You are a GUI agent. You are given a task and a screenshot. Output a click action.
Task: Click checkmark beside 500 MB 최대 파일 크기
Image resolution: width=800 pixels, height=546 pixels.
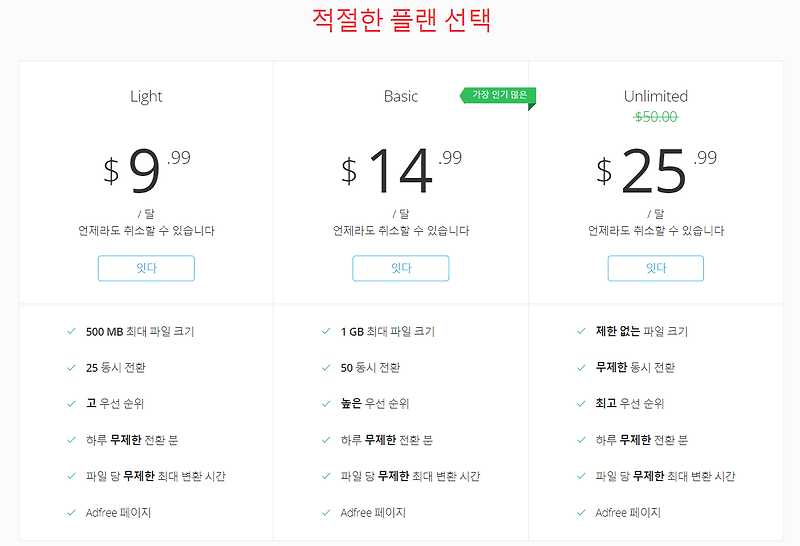pos(71,331)
